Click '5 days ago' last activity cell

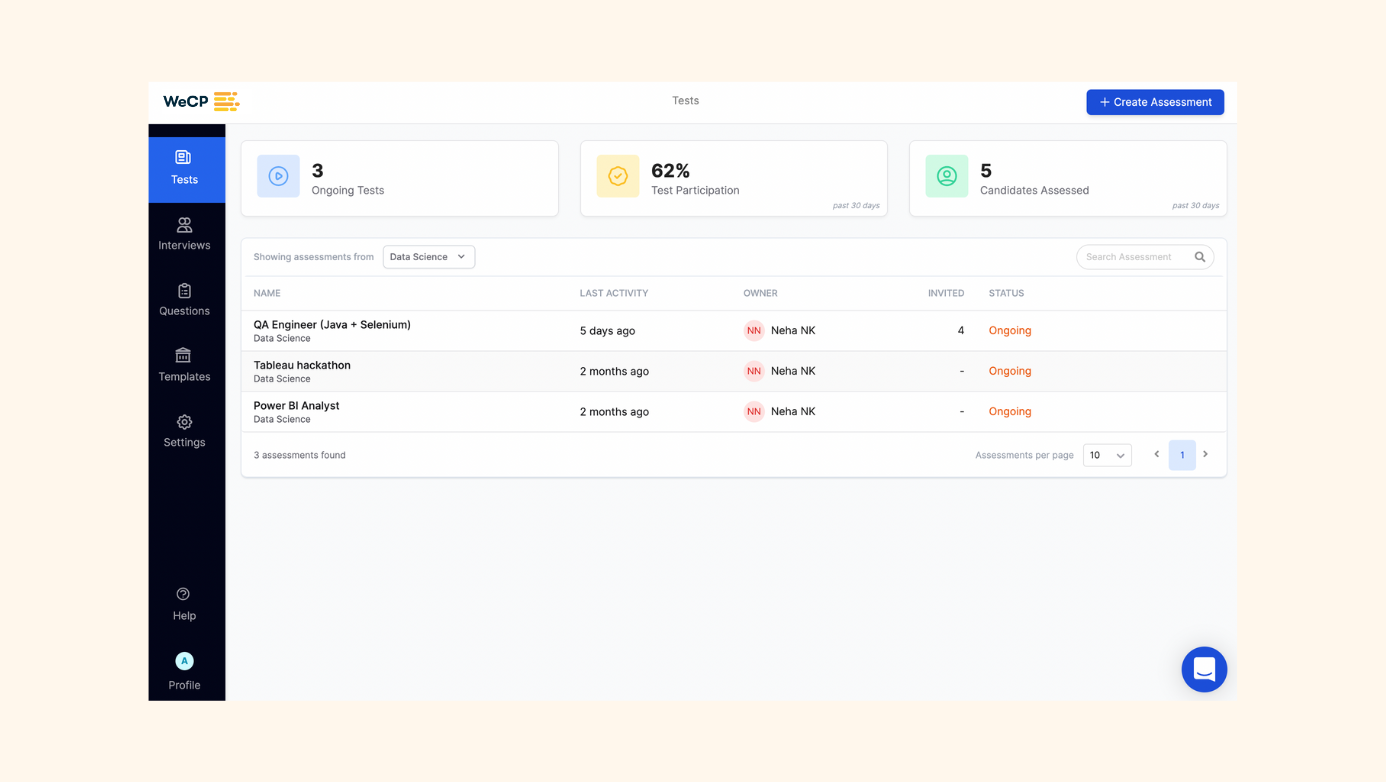pyautogui.click(x=607, y=331)
